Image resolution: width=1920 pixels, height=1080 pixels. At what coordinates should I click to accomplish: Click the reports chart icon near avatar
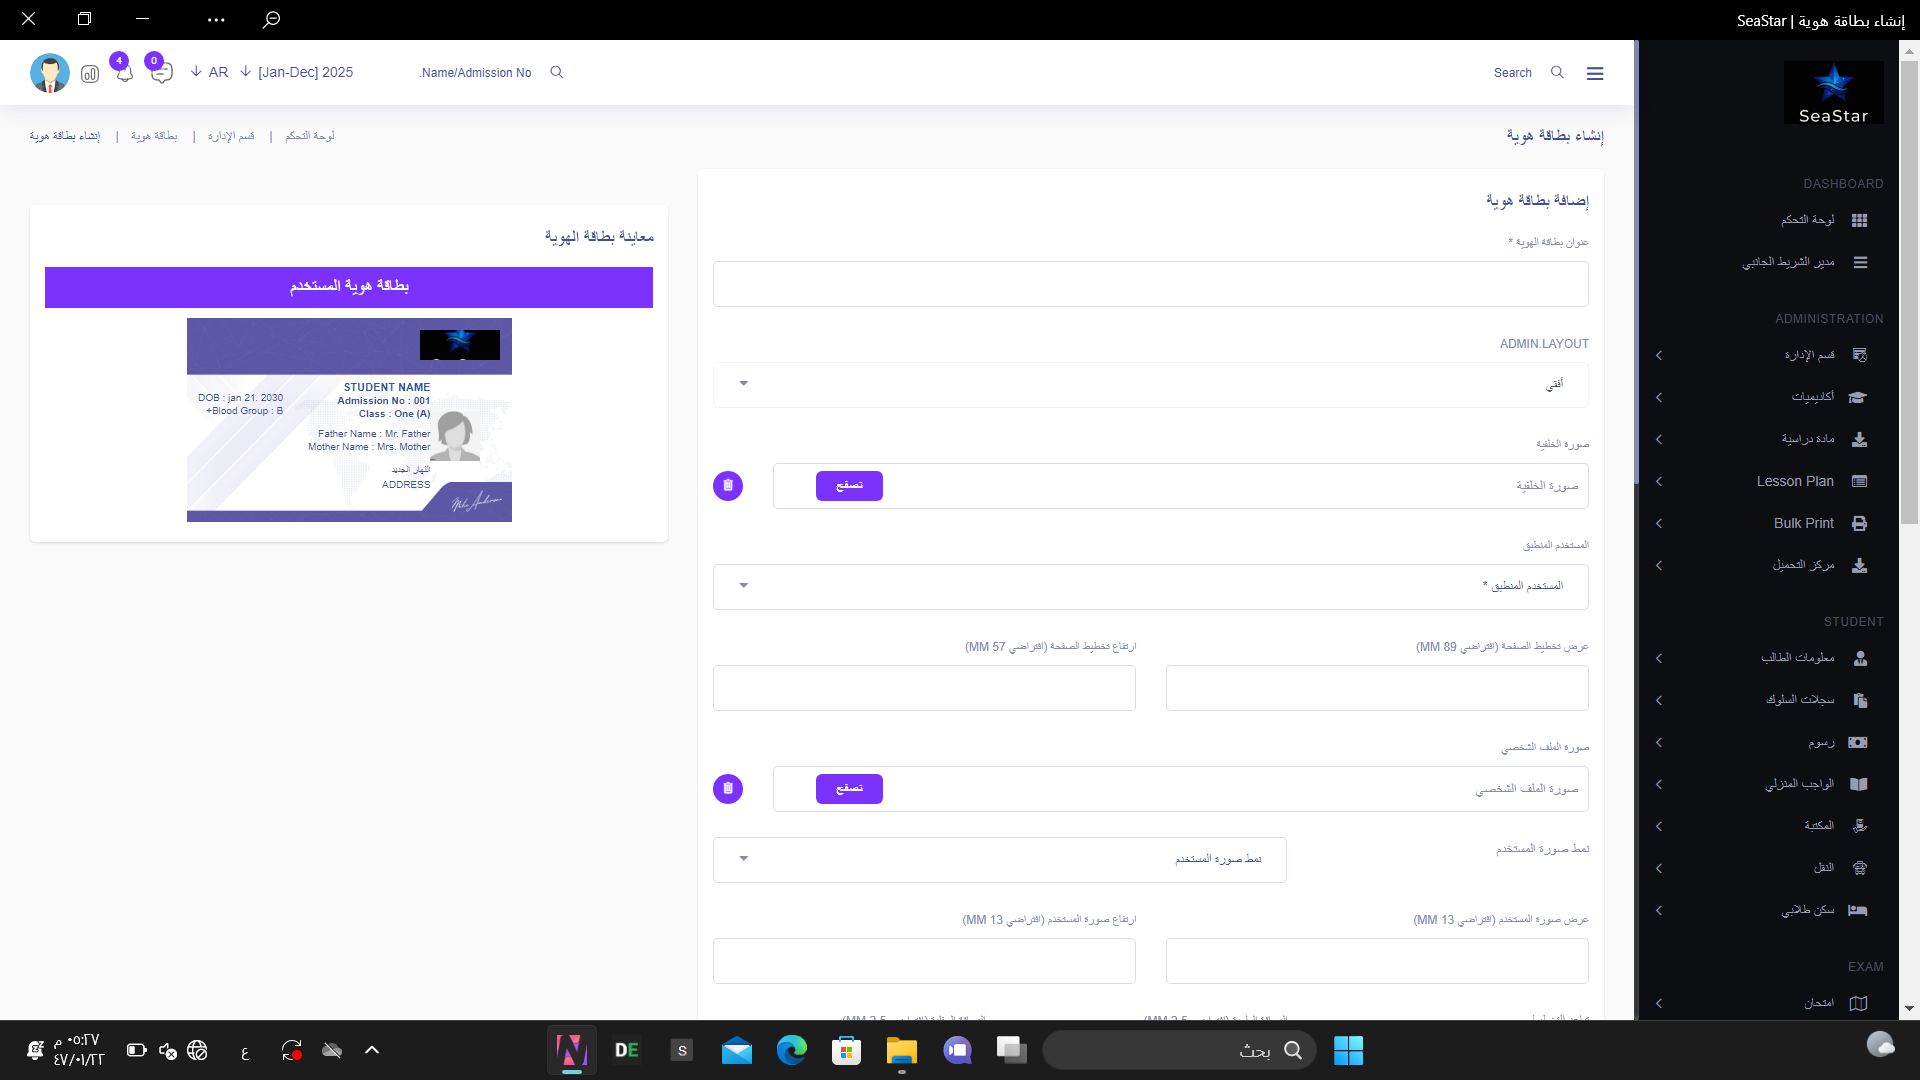tap(90, 74)
